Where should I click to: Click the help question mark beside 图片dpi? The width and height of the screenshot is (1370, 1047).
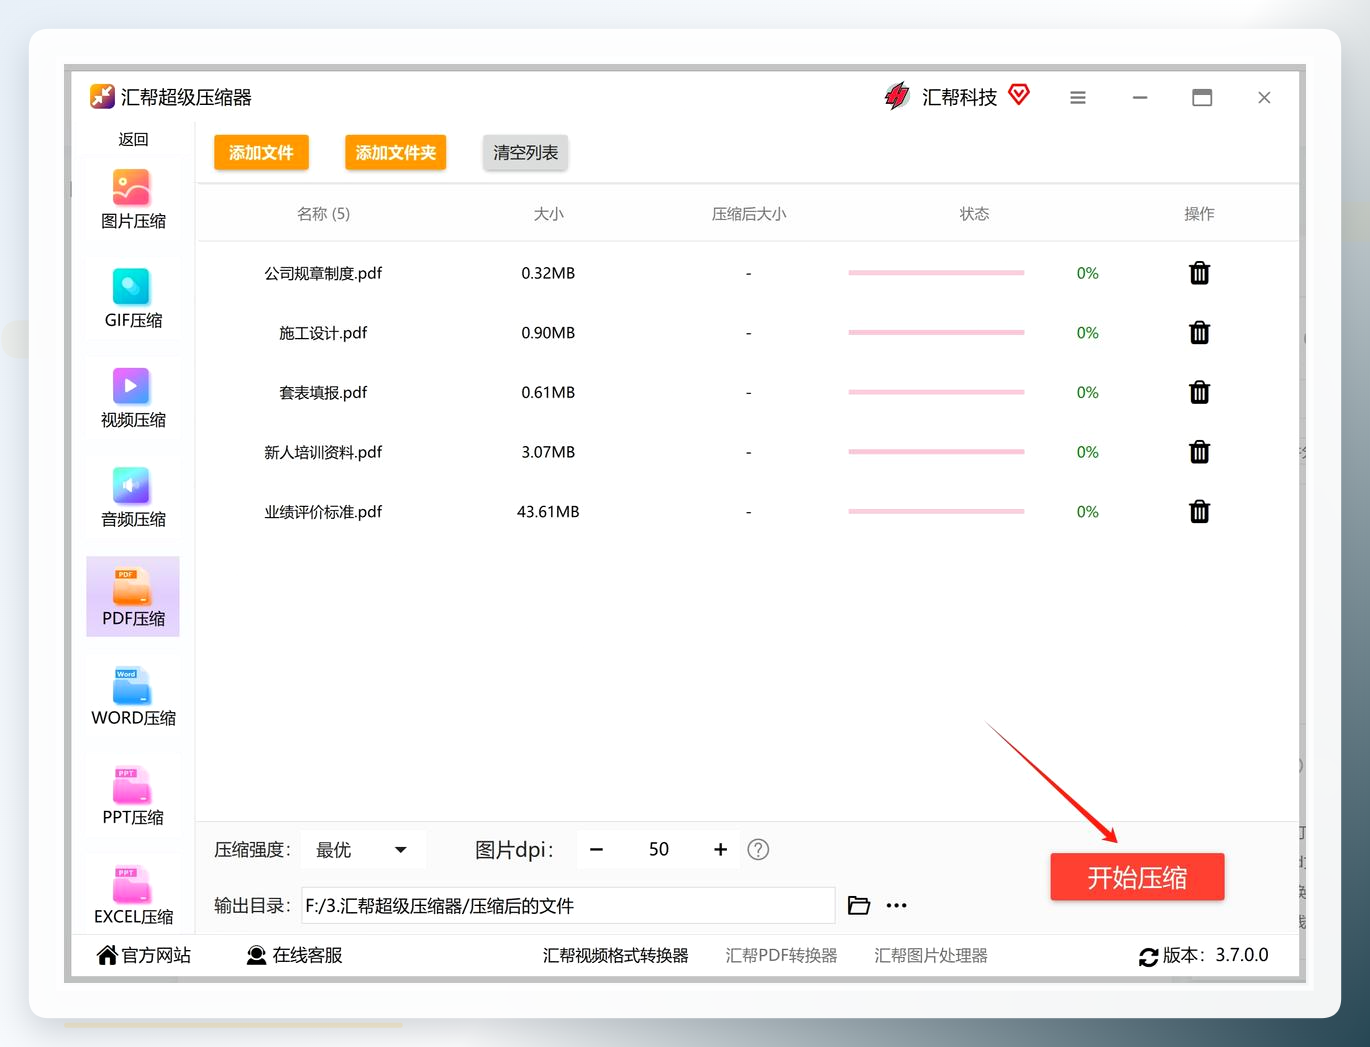[x=758, y=850]
